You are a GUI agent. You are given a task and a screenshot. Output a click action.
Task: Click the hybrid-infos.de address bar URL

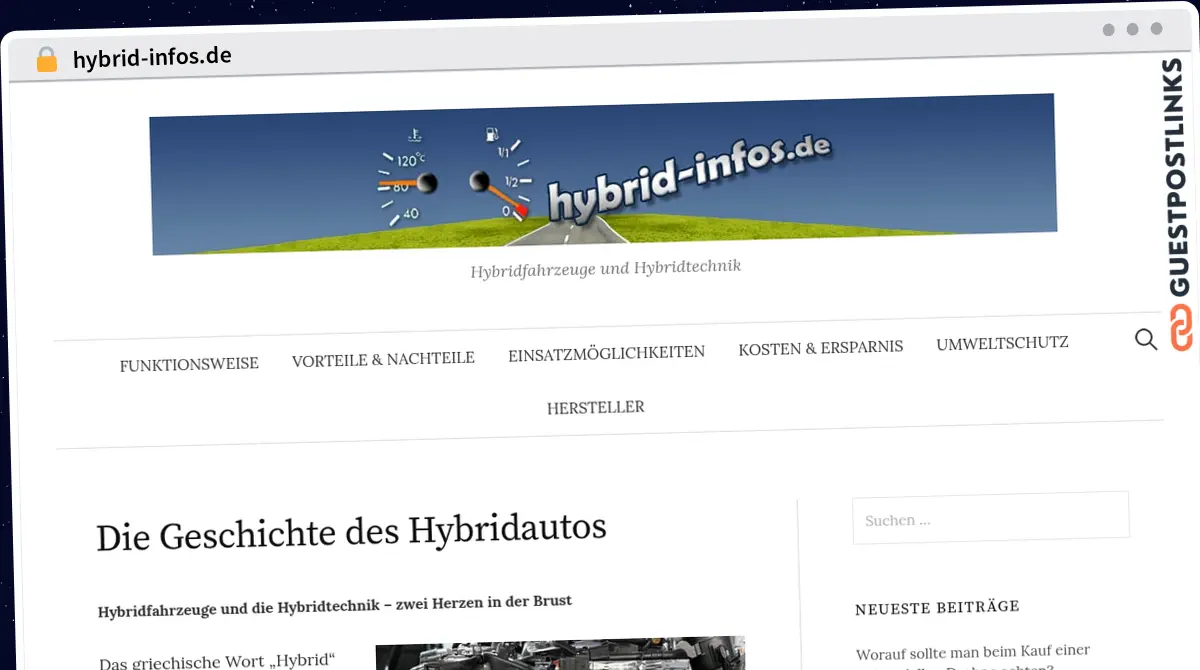coord(152,57)
